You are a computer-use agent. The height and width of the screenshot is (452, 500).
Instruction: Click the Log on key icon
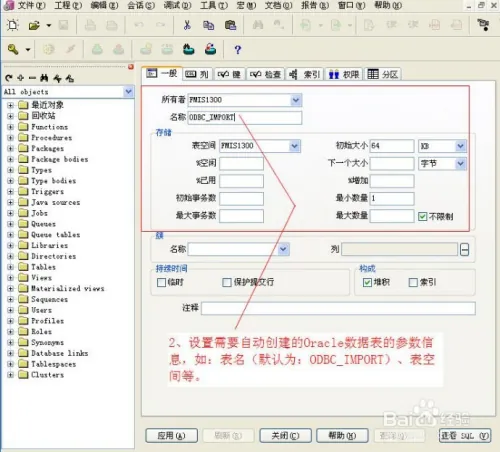click(x=13, y=50)
